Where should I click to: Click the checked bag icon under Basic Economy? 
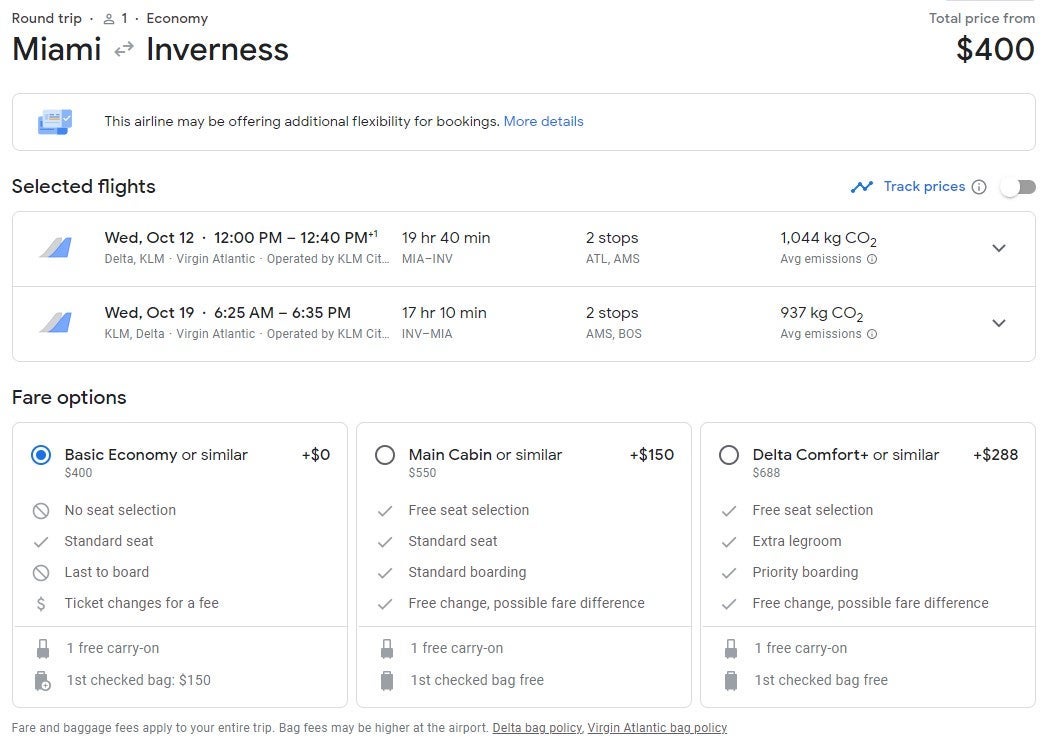tap(42, 681)
